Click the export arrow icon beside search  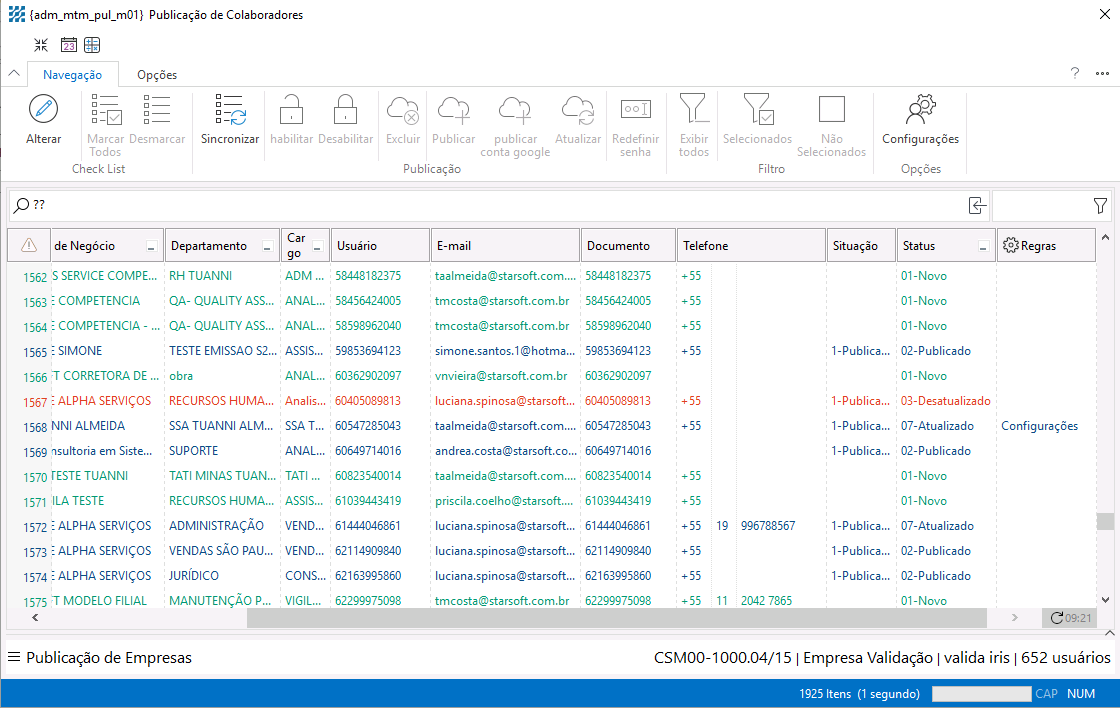point(977,206)
